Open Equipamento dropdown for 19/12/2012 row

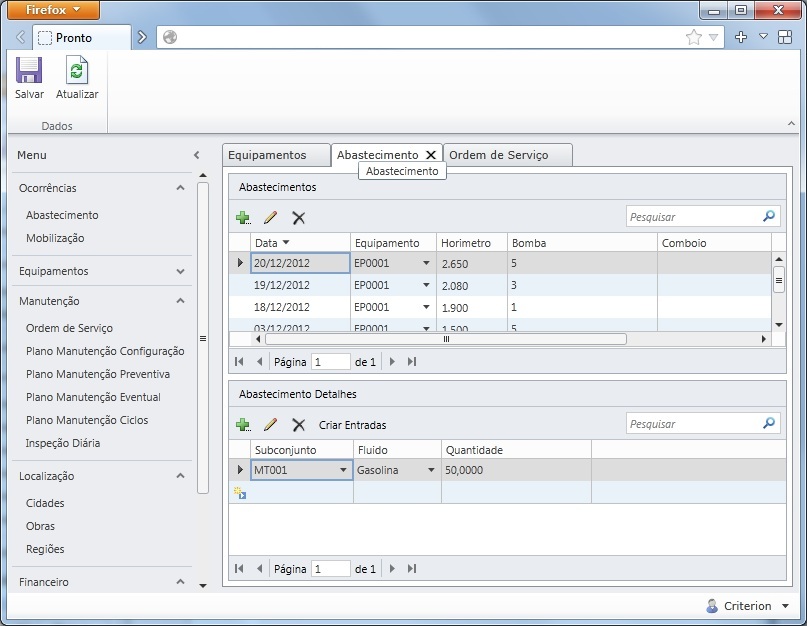click(x=426, y=285)
